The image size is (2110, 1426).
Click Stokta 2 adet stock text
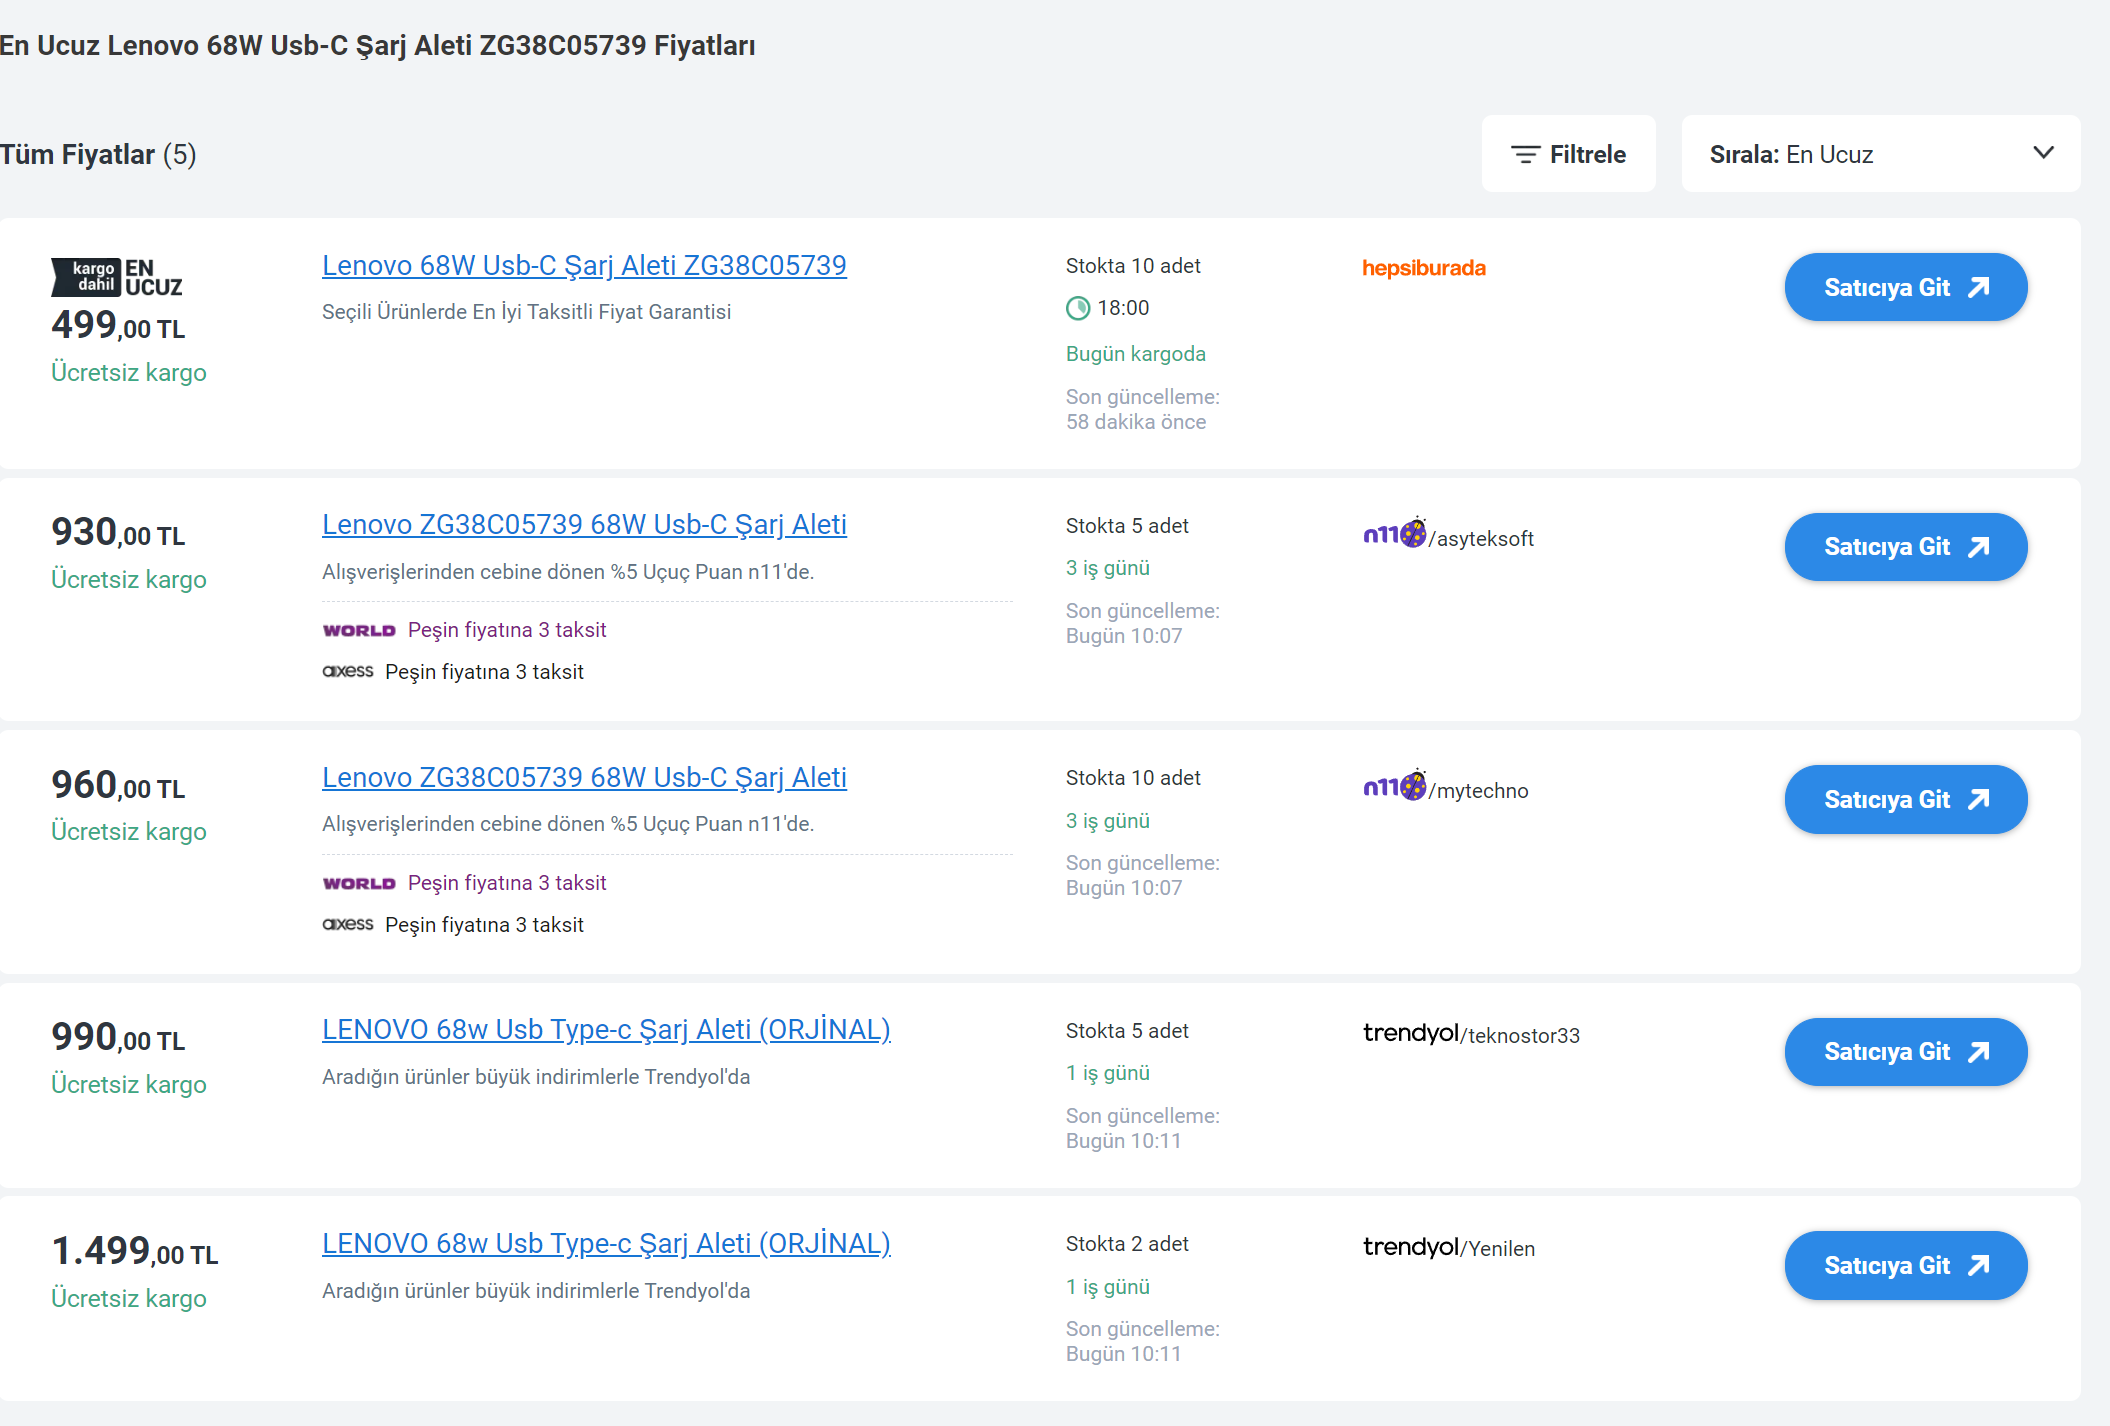coord(1127,1244)
